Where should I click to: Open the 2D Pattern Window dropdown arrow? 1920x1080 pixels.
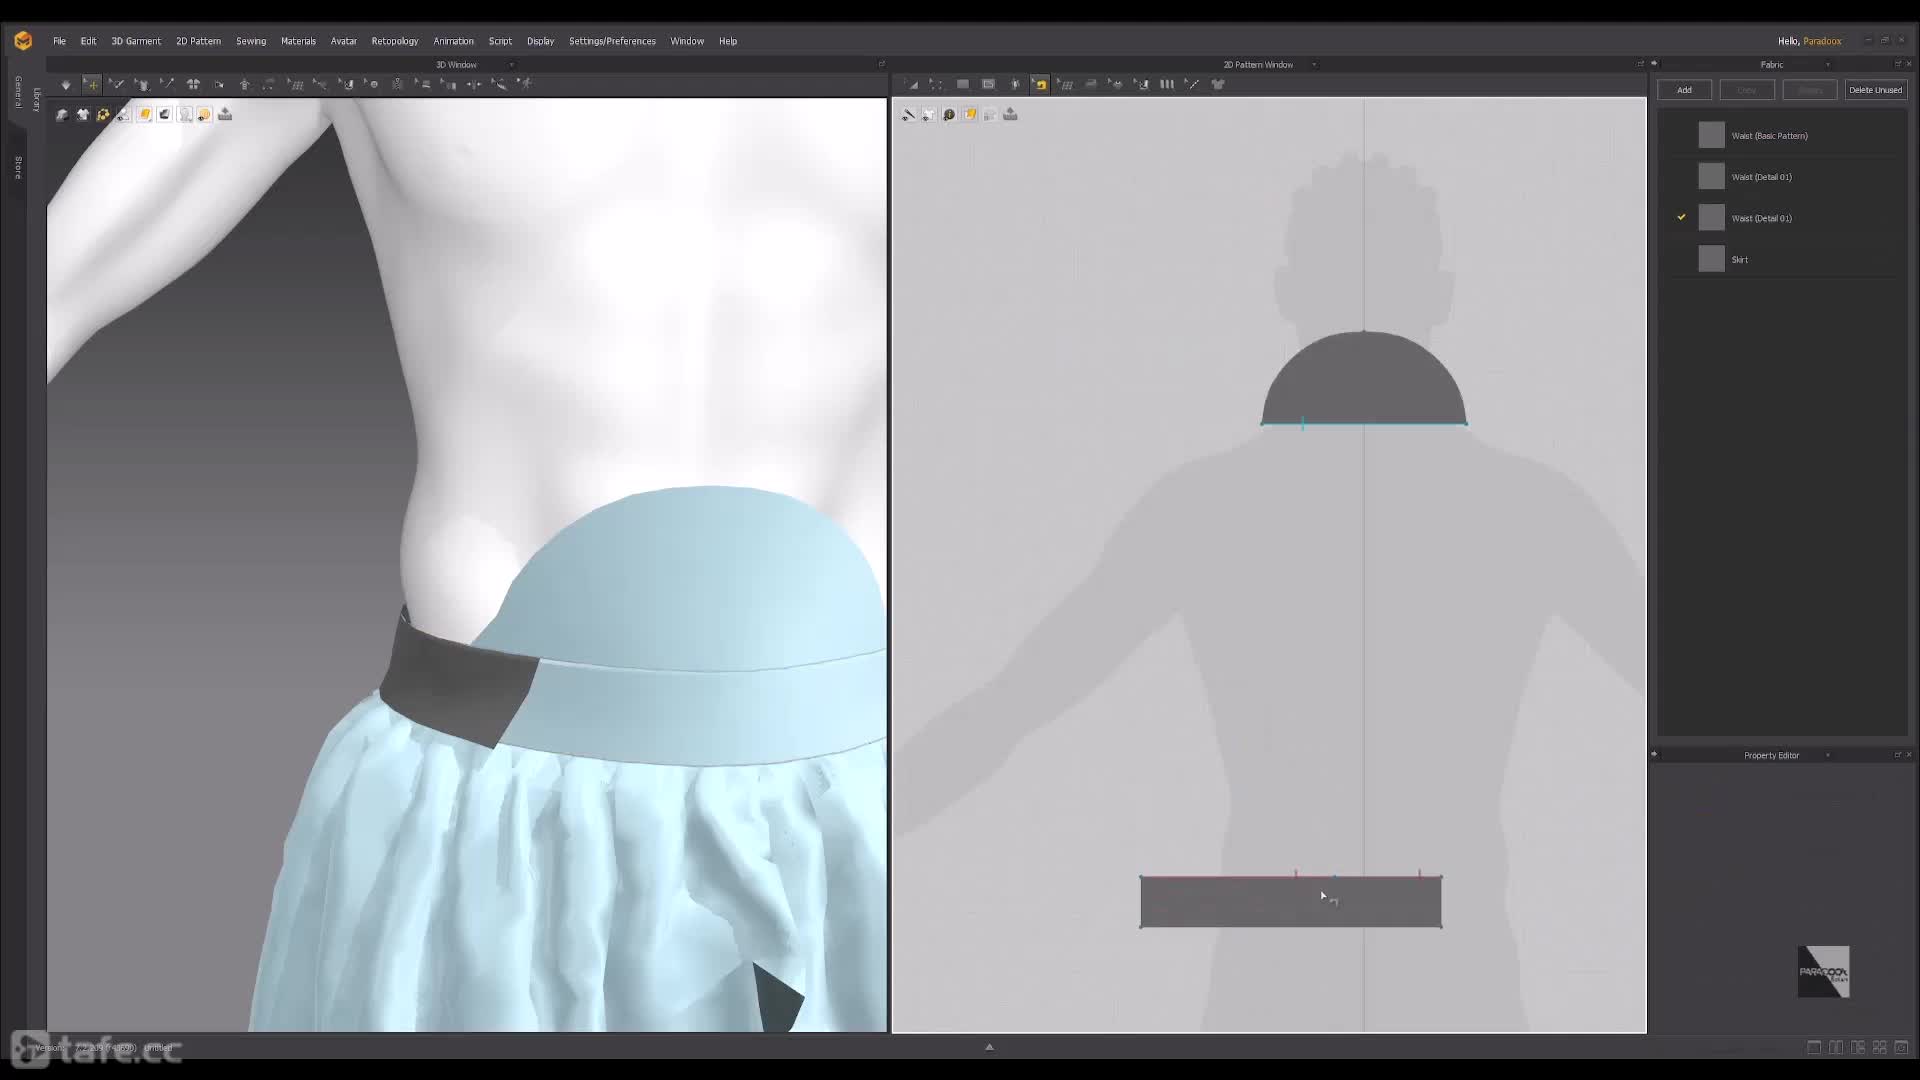1314,65
